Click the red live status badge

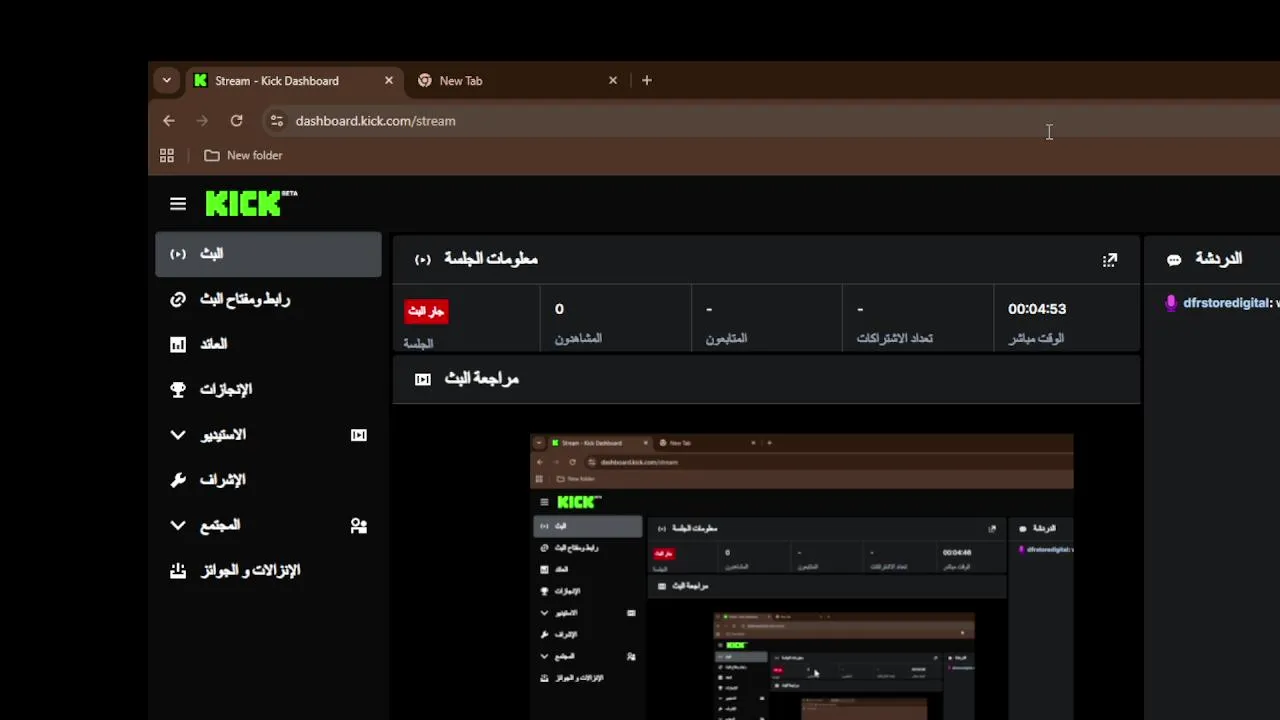pyautogui.click(x=426, y=311)
